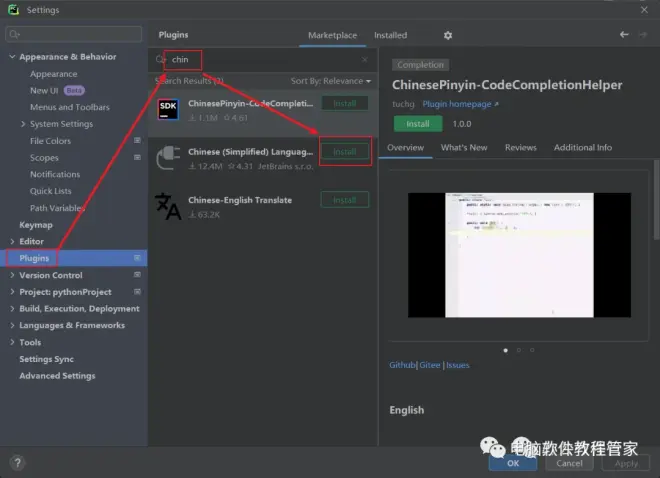Click the project-level marker icon beside Scopes

(137, 157)
